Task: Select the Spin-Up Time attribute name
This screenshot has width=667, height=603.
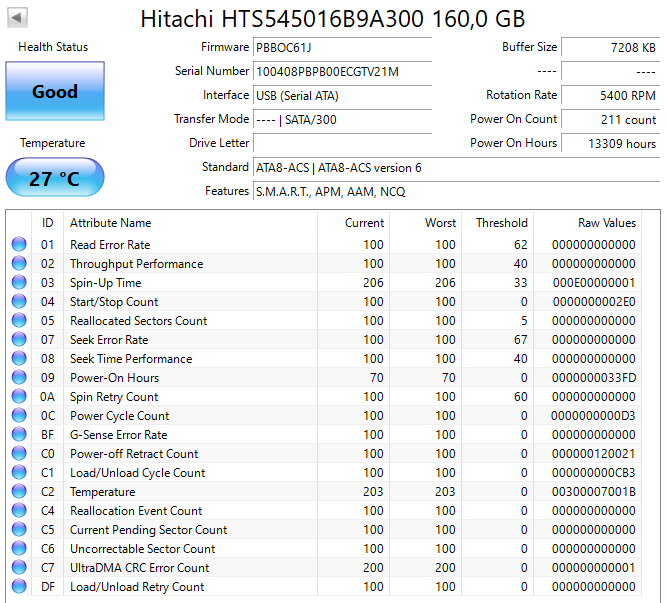Action: (x=105, y=283)
